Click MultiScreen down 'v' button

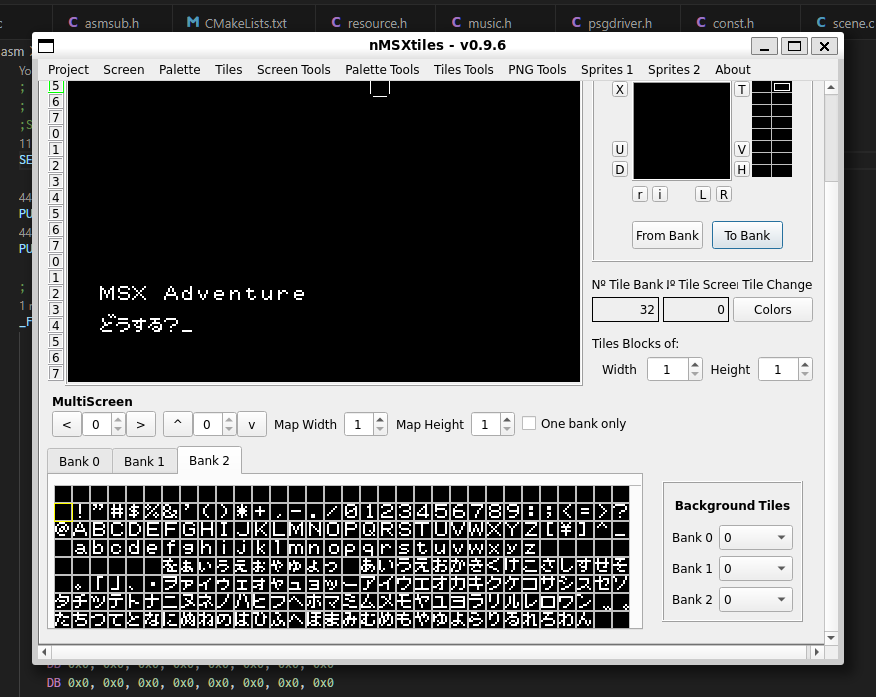tap(251, 424)
